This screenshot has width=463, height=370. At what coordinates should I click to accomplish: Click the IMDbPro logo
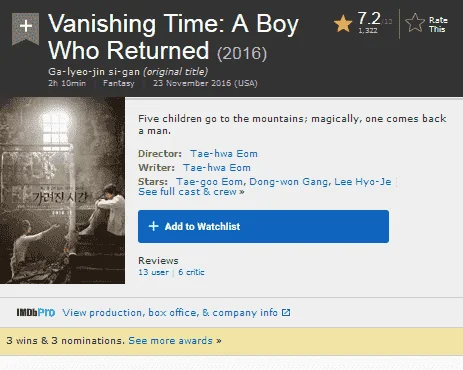(x=36, y=312)
